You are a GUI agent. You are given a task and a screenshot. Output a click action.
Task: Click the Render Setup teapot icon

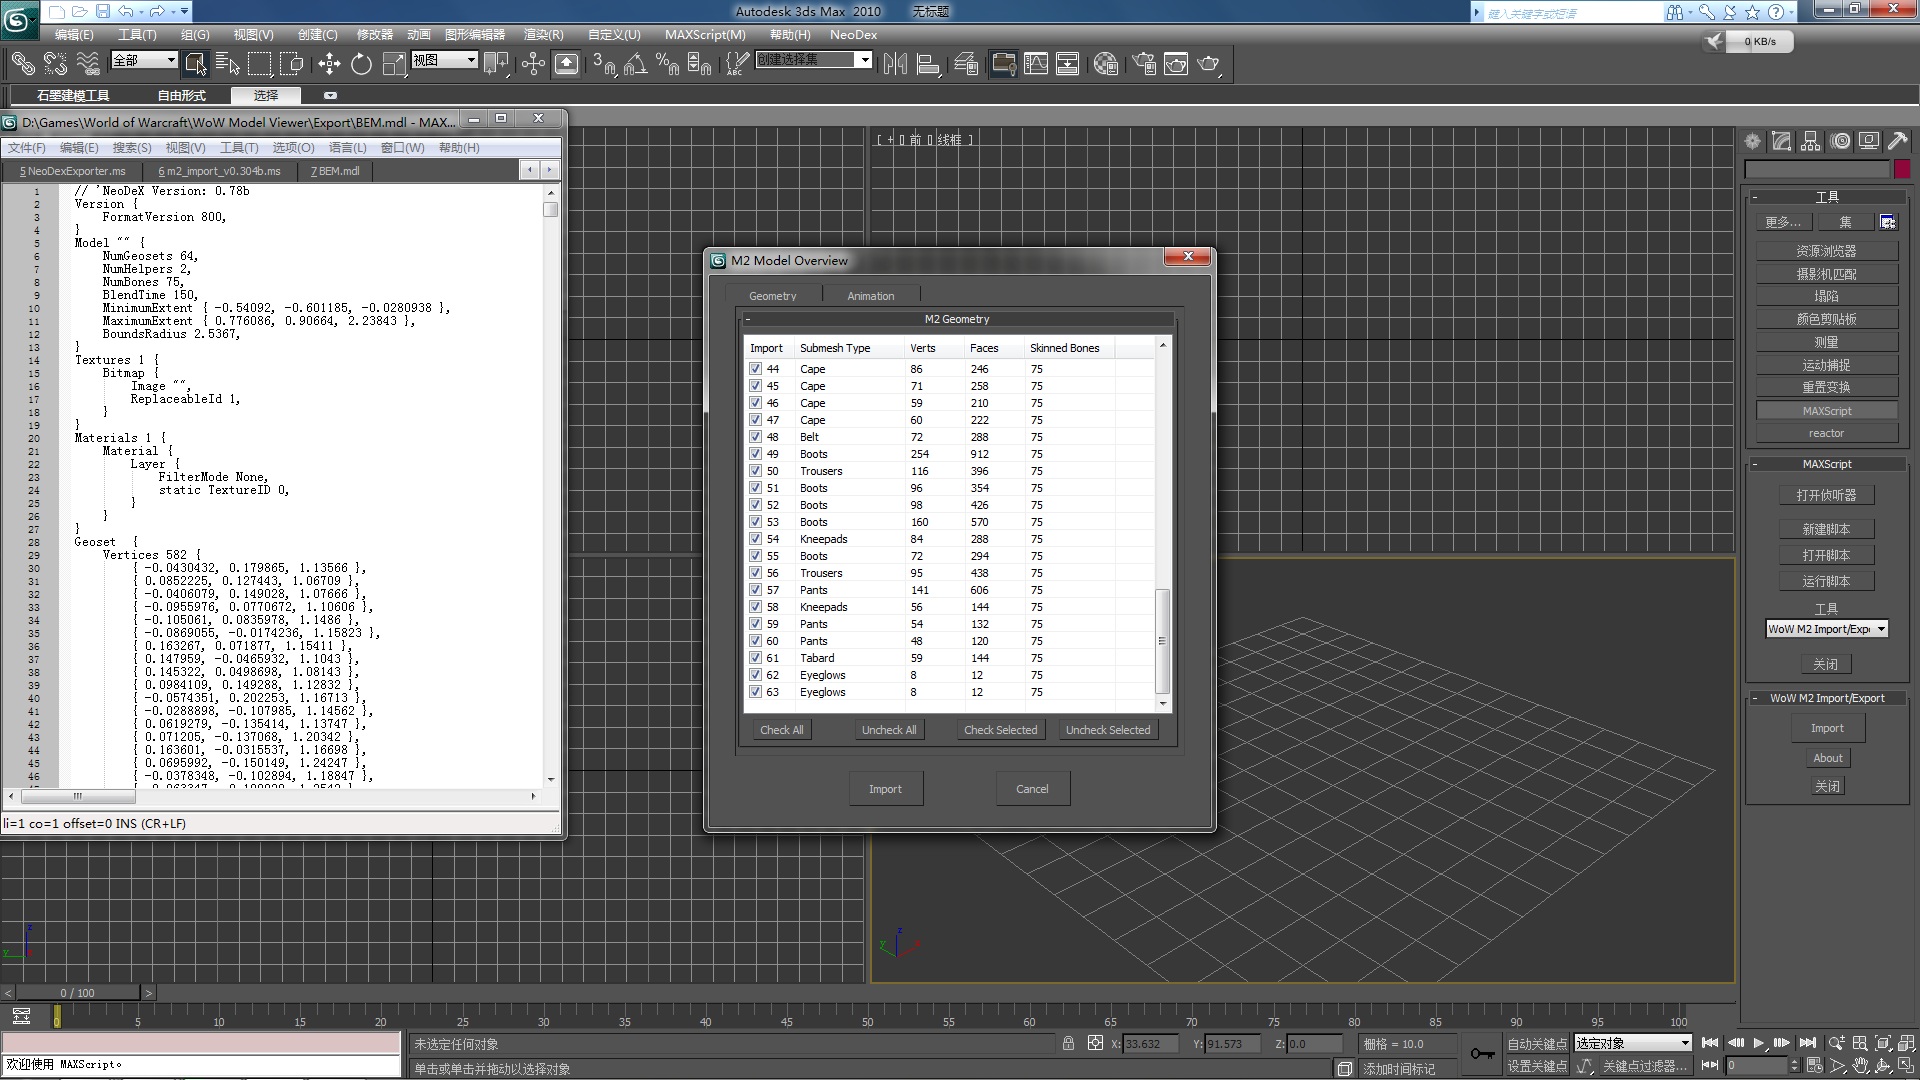click(x=1144, y=64)
